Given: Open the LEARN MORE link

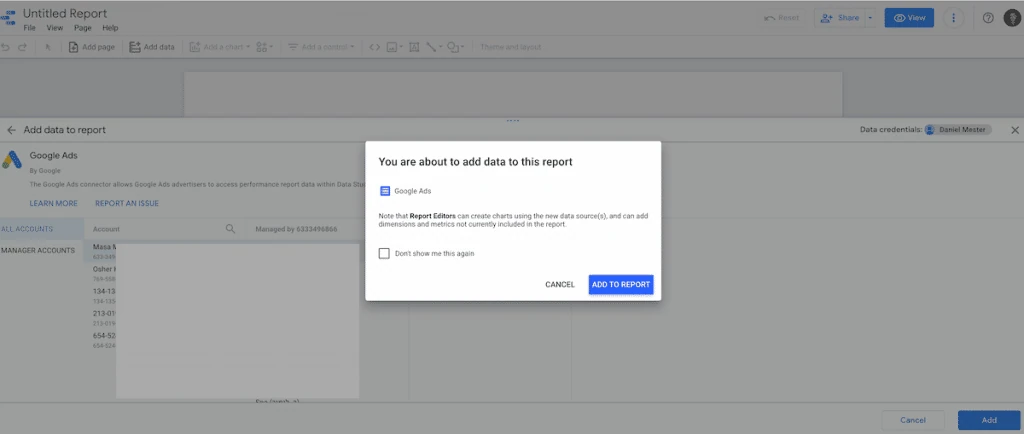Looking at the screenshot, I should (54, 204).
